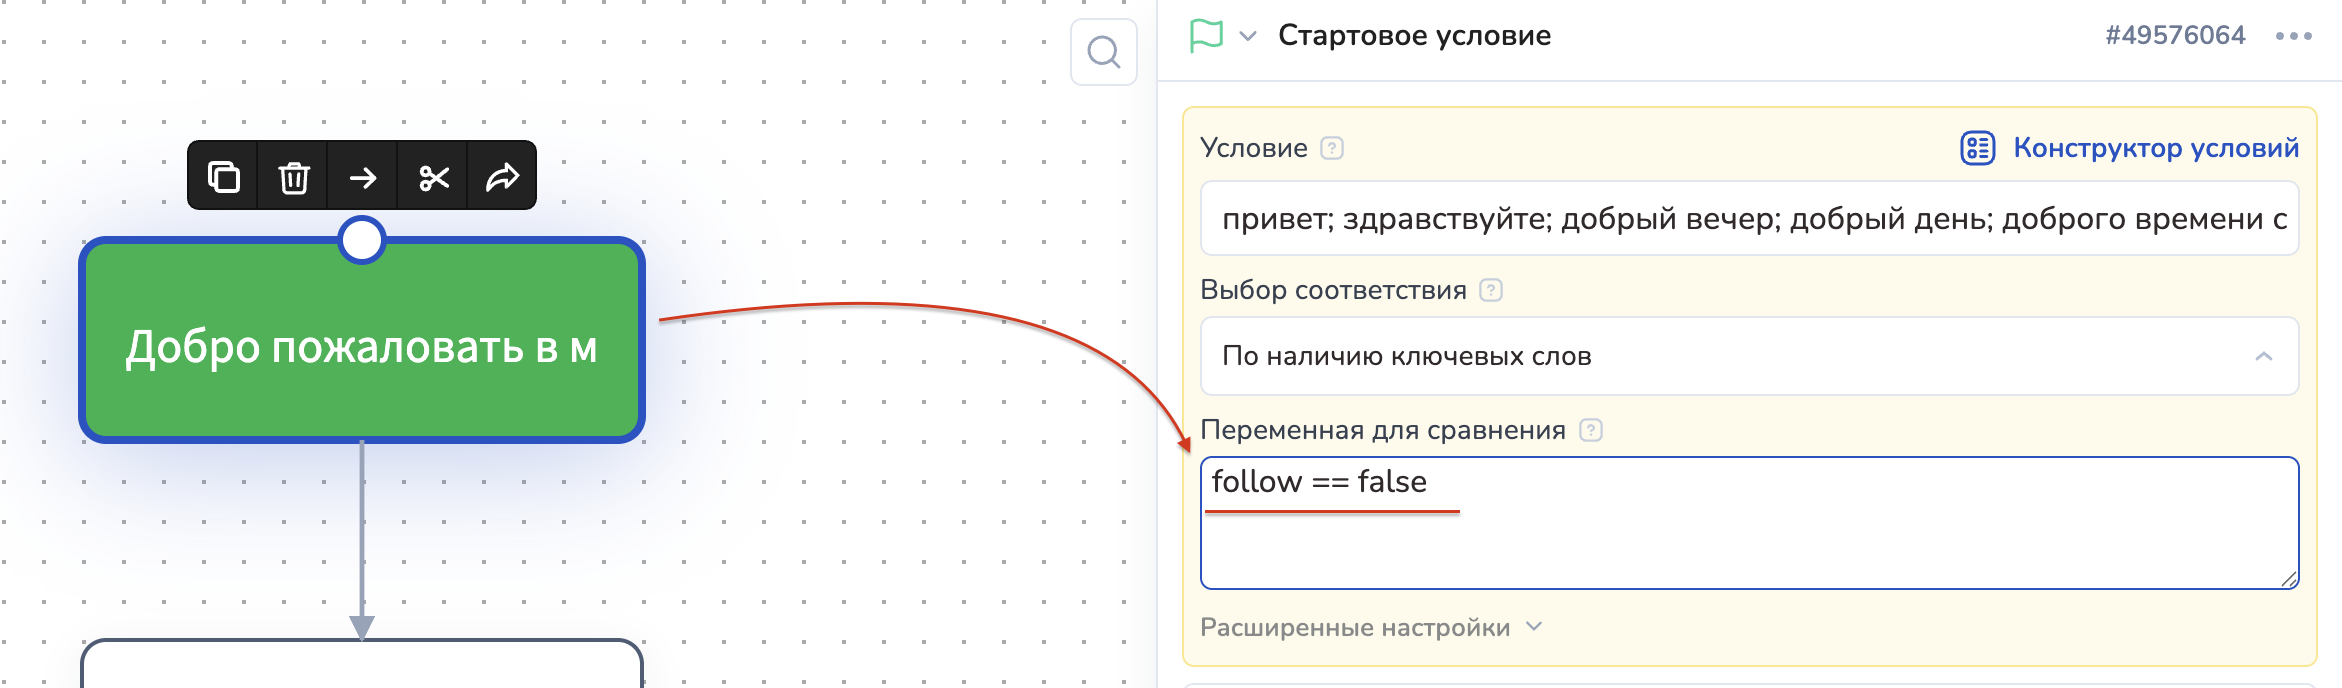Screen dimensions: 2342x688
Task: Open the three-dots more options menu
Action: (x=2293, y=36)
